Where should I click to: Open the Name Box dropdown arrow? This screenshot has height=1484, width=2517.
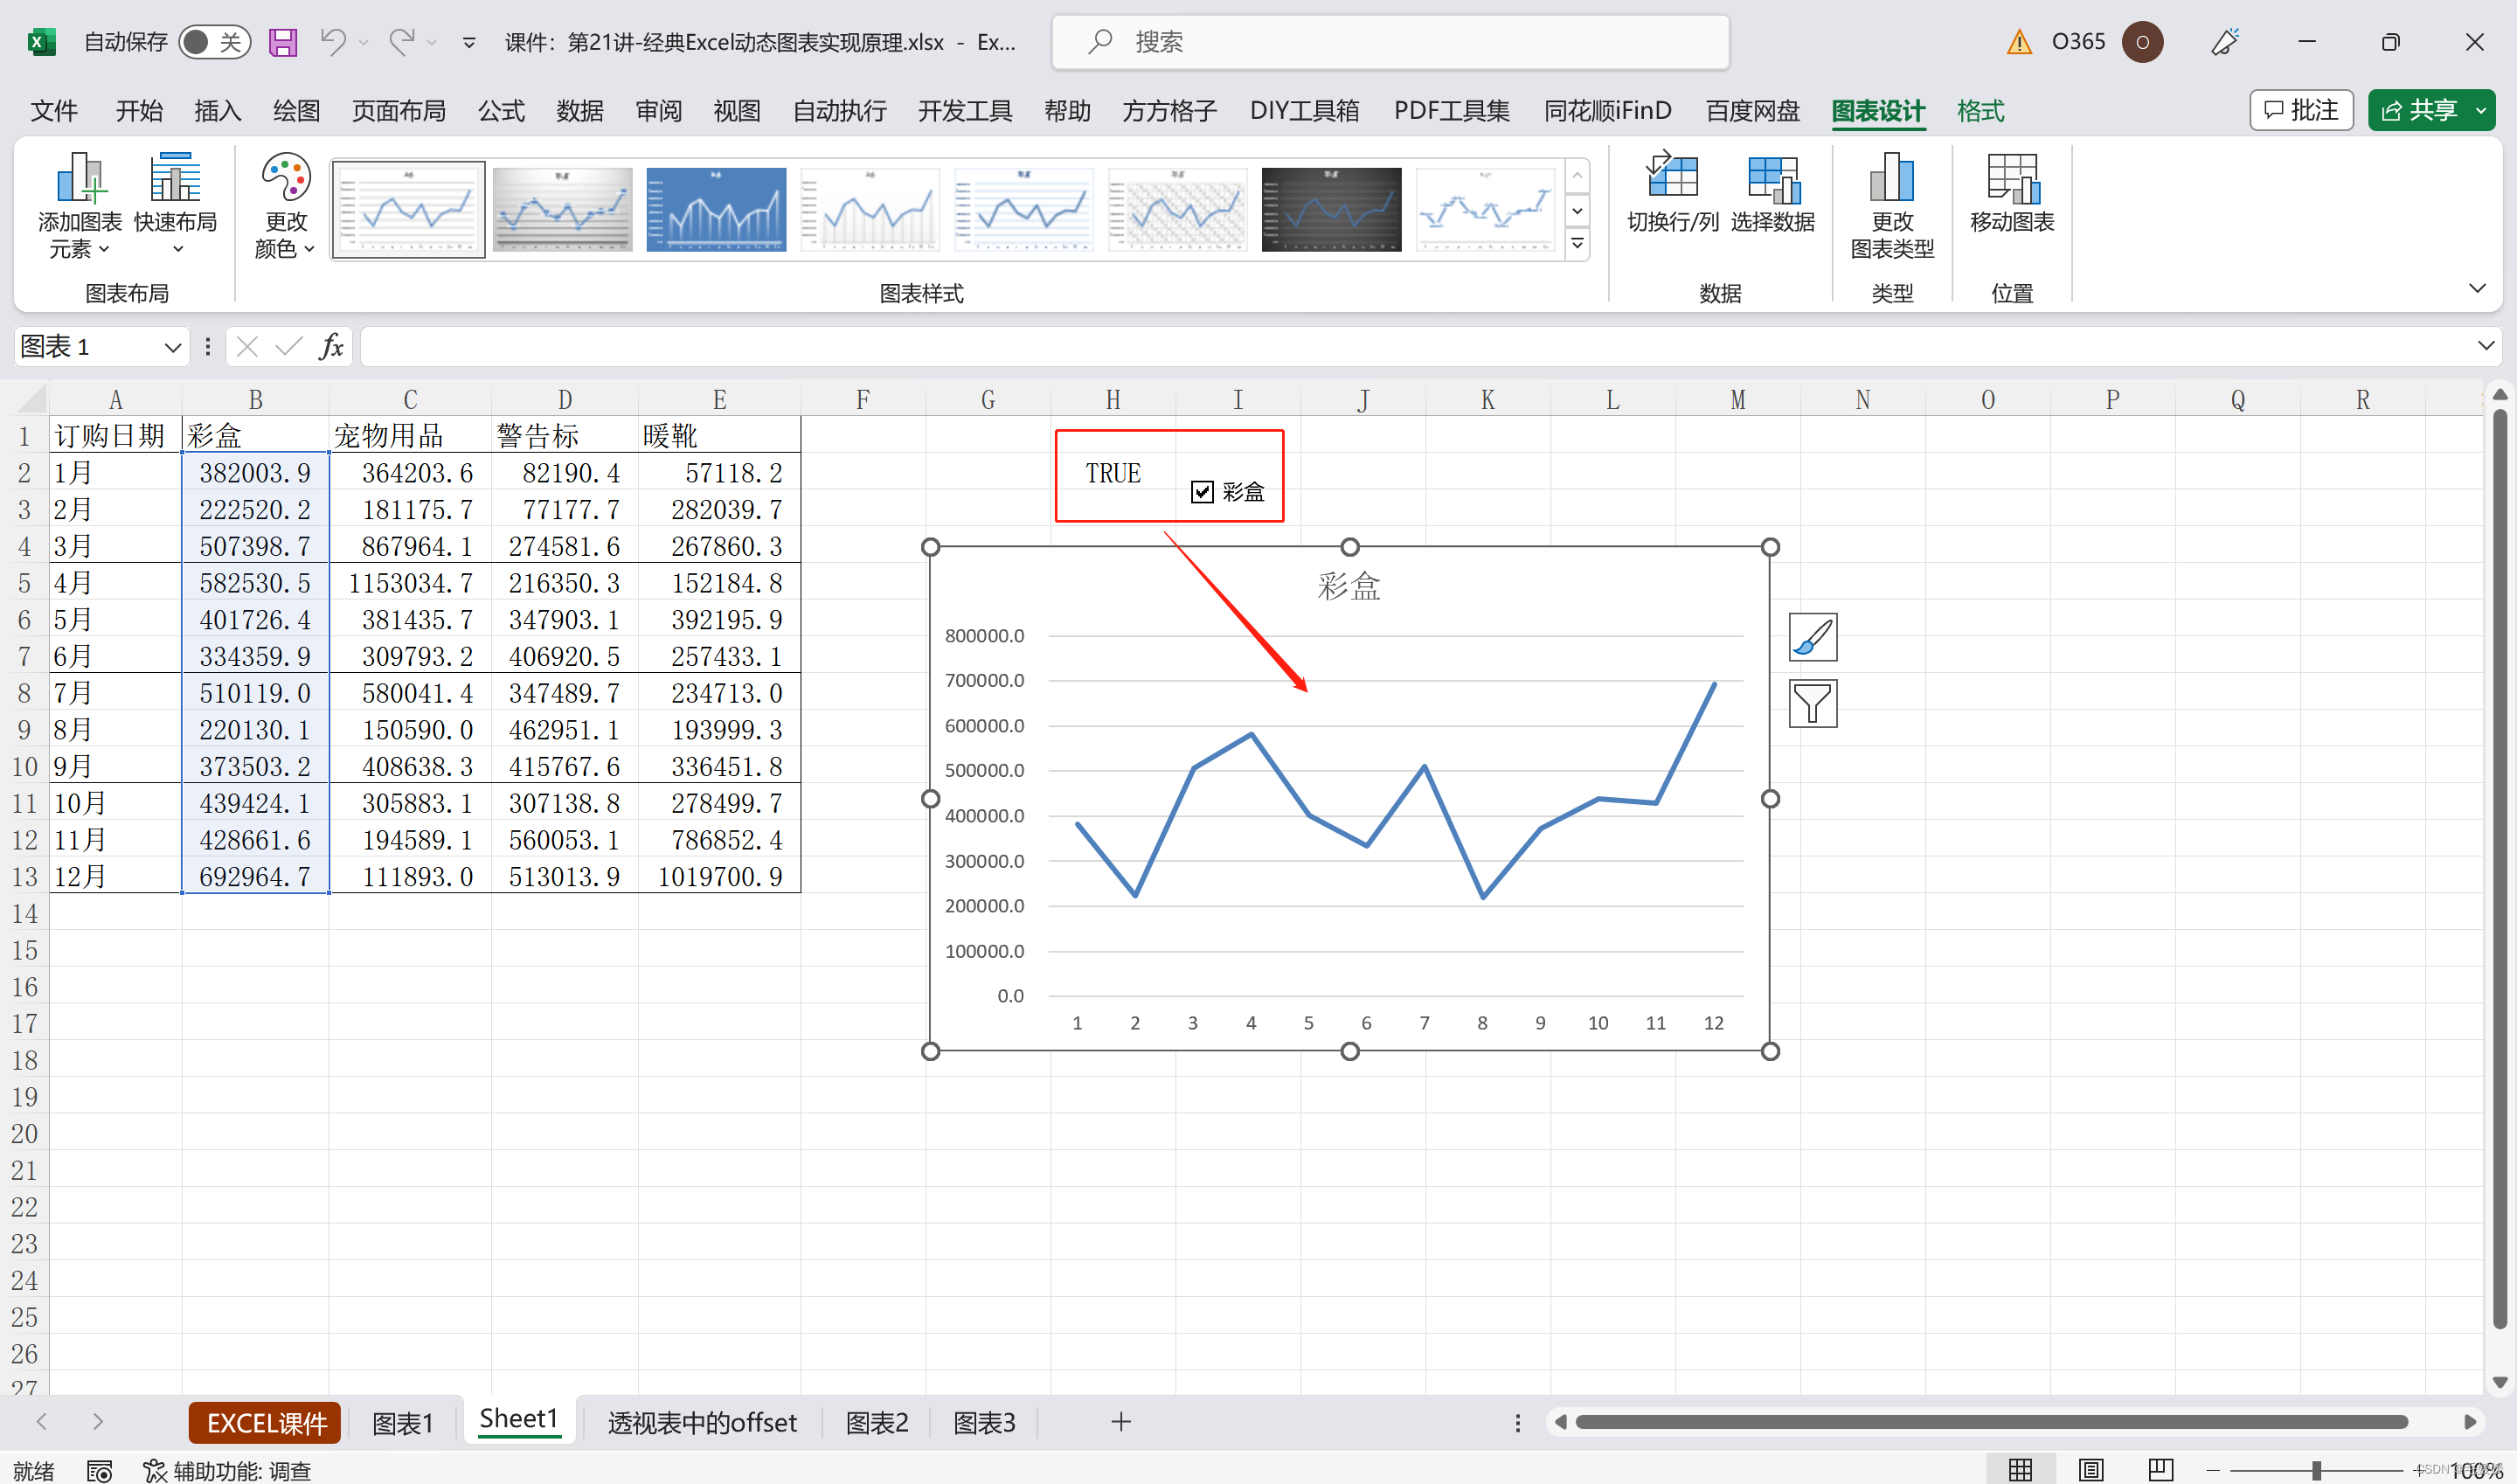tap(172, 347)
